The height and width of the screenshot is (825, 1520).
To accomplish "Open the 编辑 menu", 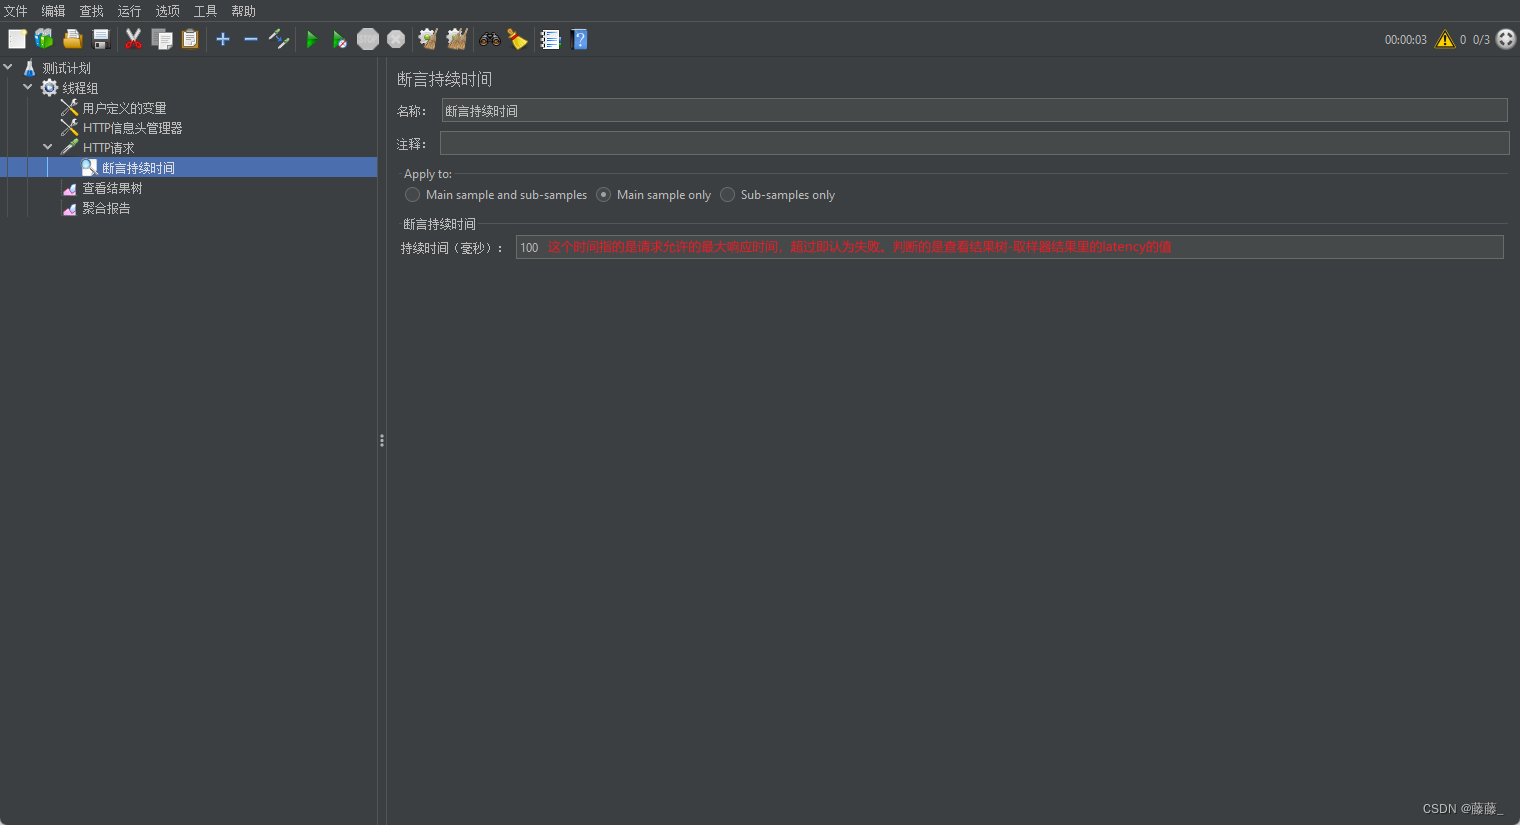I will point(54,11).
